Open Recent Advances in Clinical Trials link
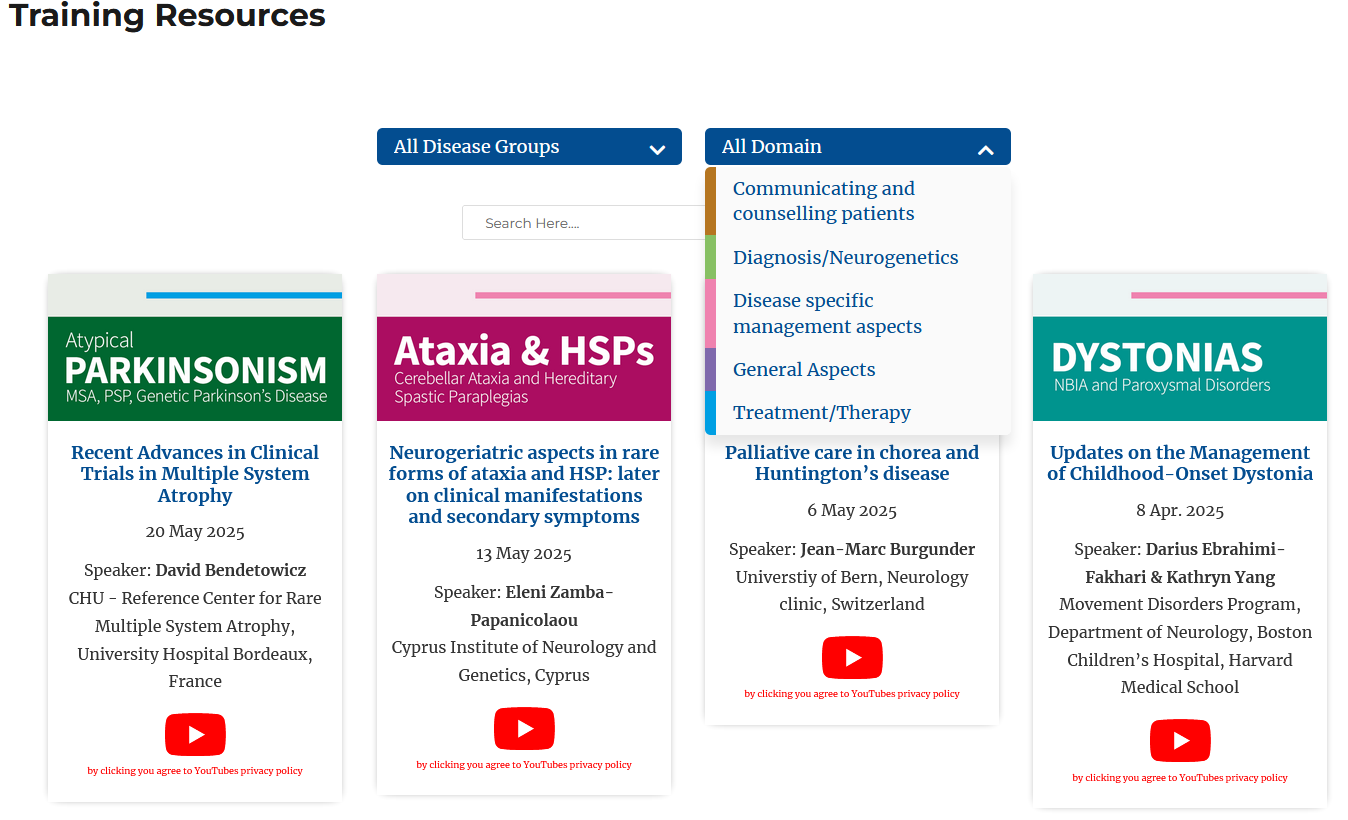The width and height of the screenshot is (1348, 820). coord(195,474)
